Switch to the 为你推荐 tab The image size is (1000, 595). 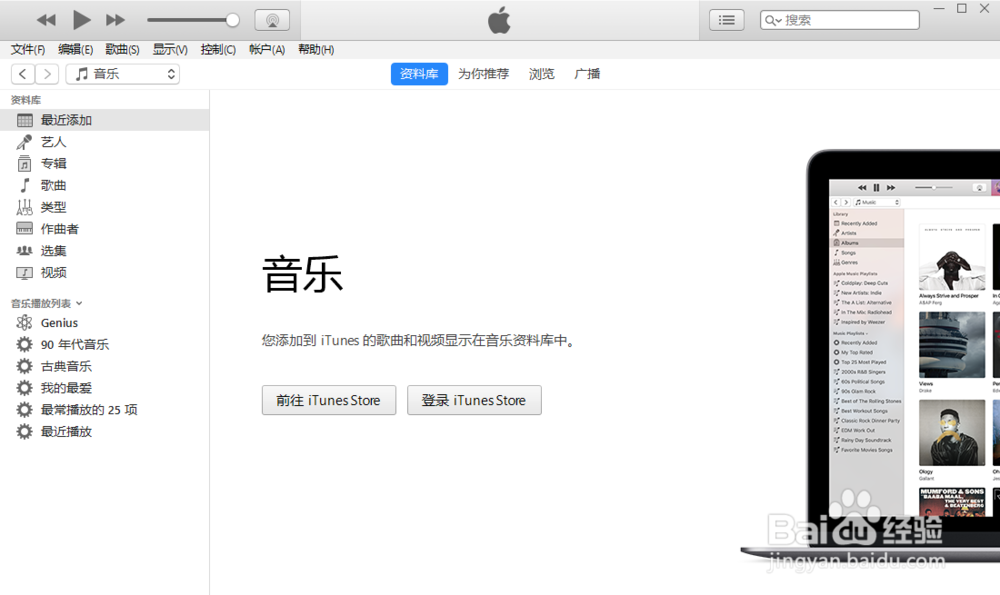483,74
